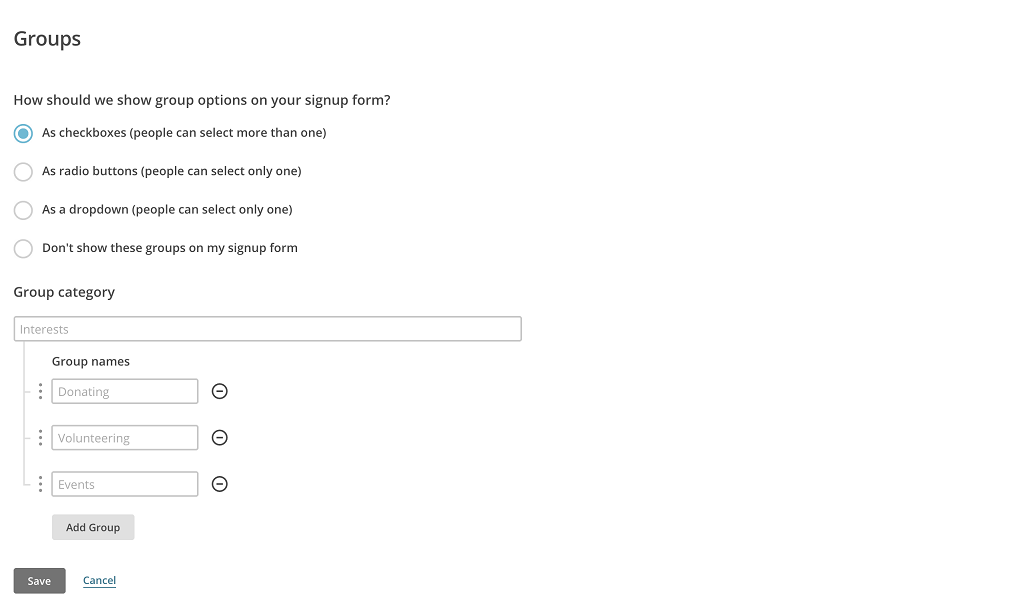
Task: Click the Donating group name field
Action: (x=124, y=391)
